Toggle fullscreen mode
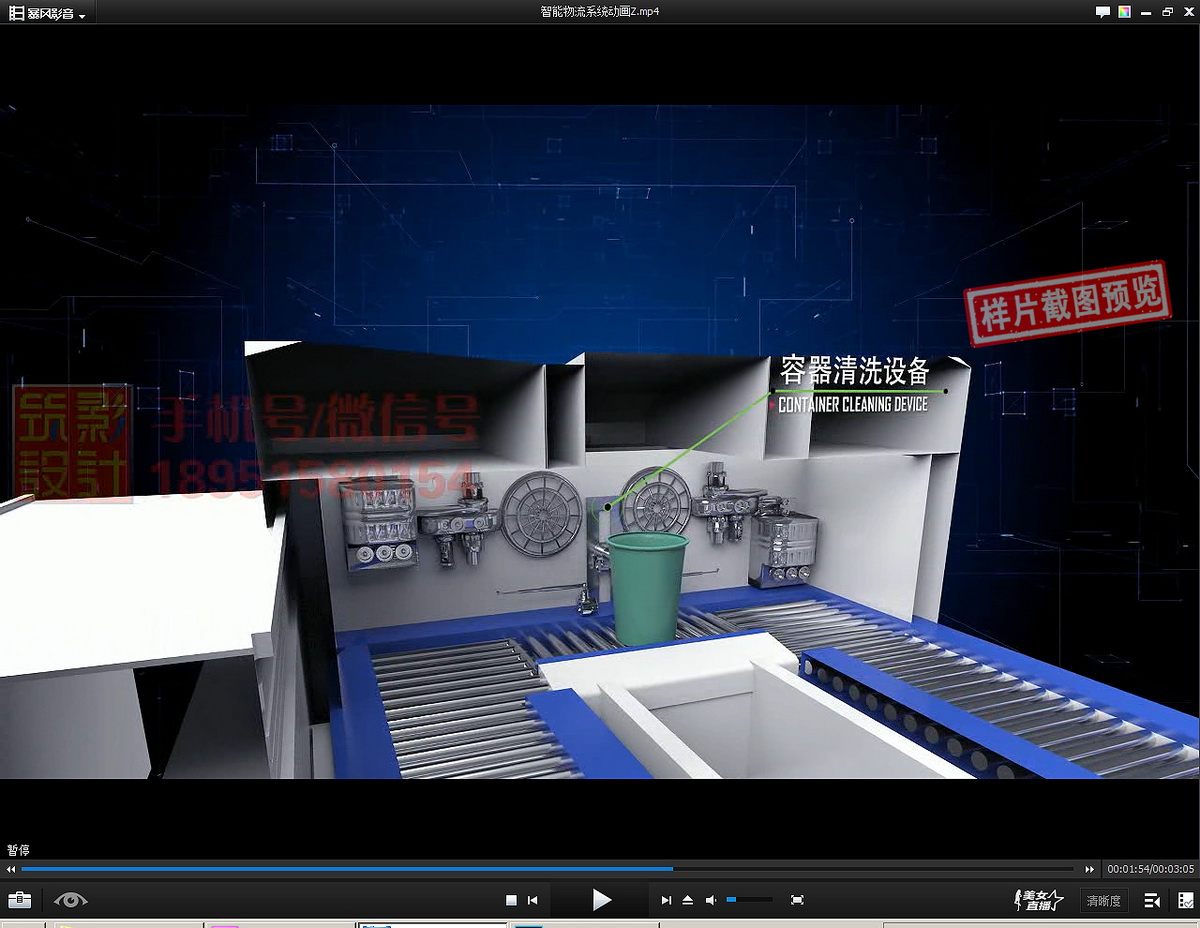The height and width of the screenshot is (928, 1200). coord(797,900)
